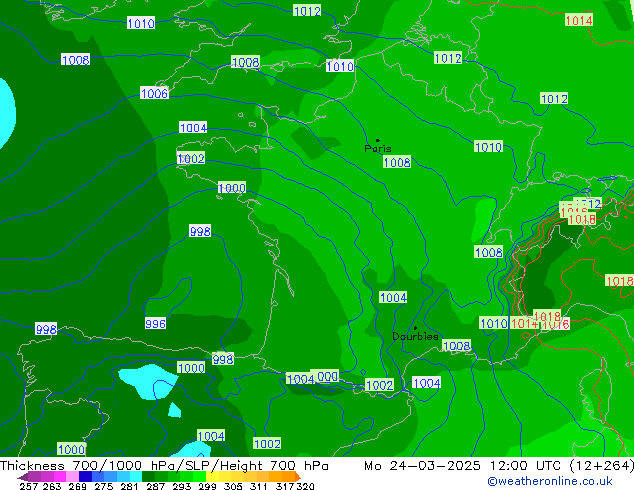Image resolution: width=634 pixels, height=490 pixels.
Task: Click the Dourbies city label
Action: pyautogui.click(x=415, y=336)
